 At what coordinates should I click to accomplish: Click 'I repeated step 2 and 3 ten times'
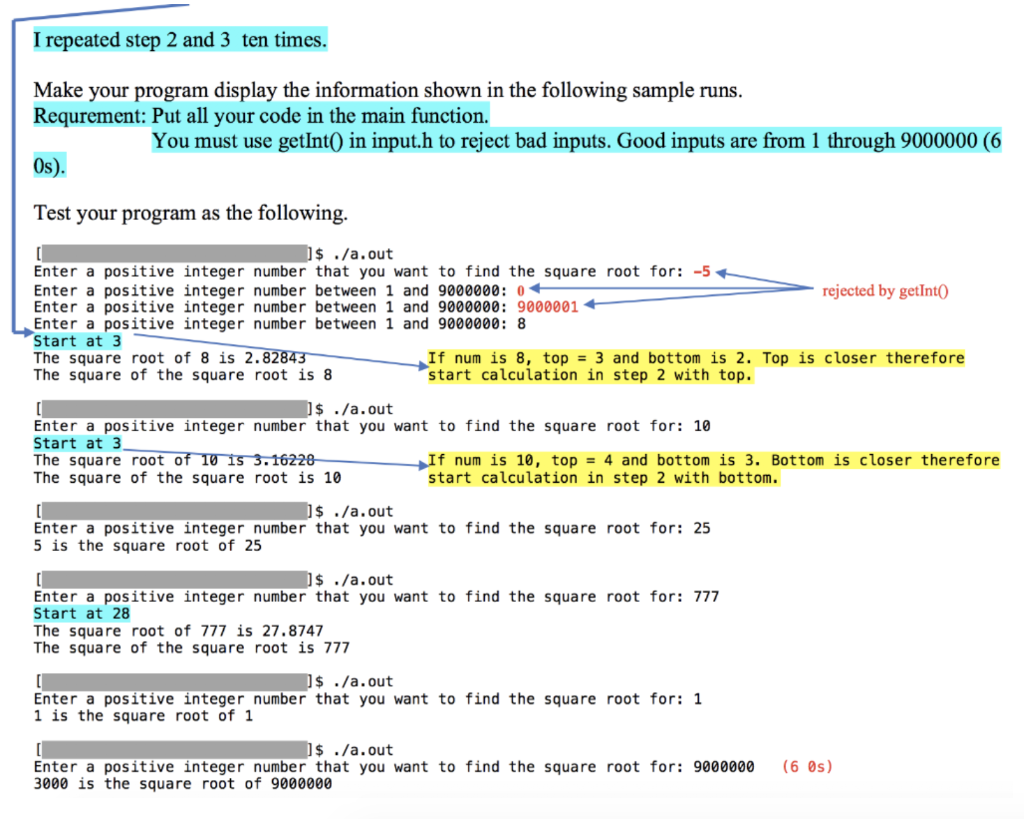click(x=178, y=39)
